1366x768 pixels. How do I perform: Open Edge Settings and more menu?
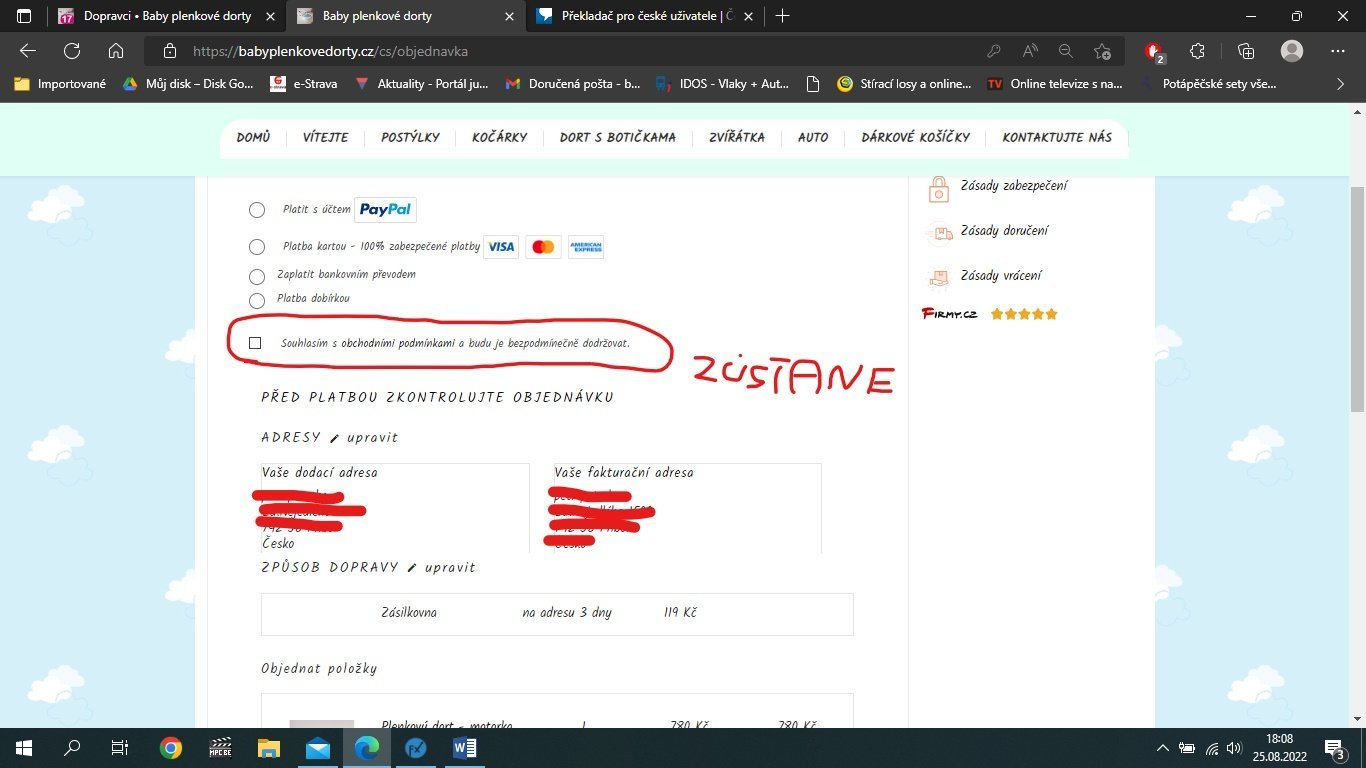[x=1338, y=51]
